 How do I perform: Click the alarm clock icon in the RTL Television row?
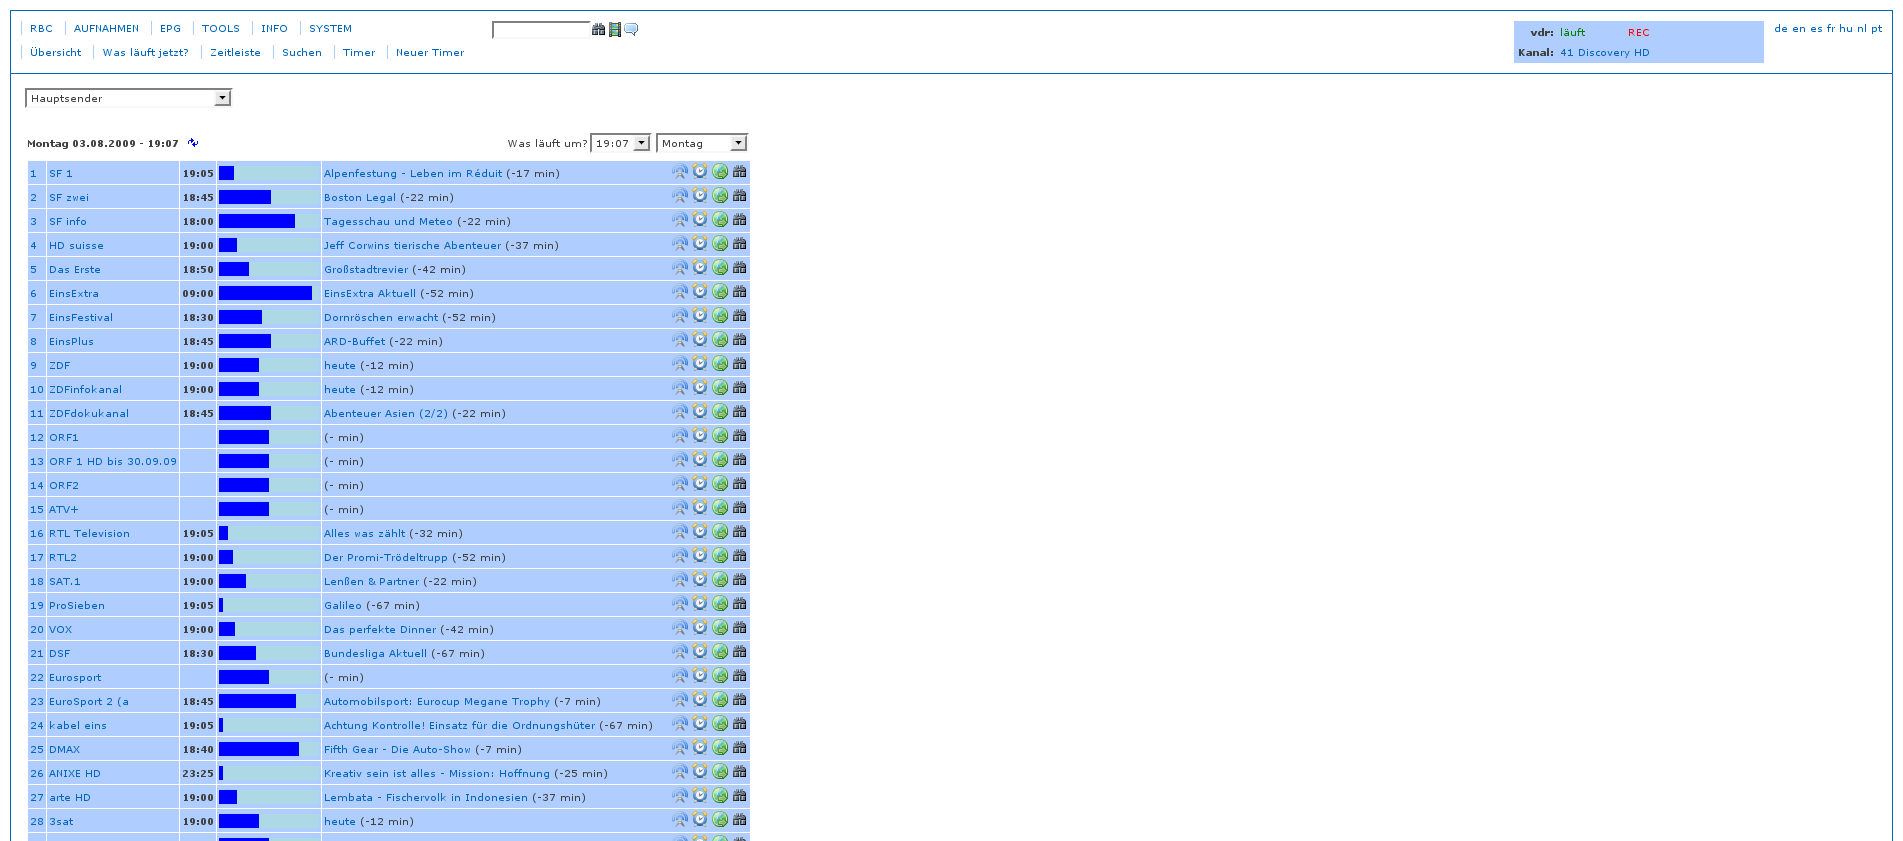point(700,532)
